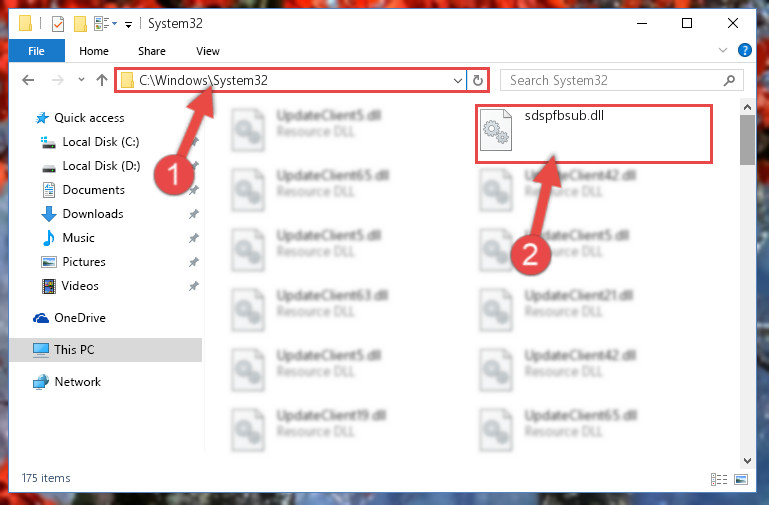Viewport: 769px width, 505px height.
Task: Click the vertical scrollbar down arrow
Action: coord(747,461)
